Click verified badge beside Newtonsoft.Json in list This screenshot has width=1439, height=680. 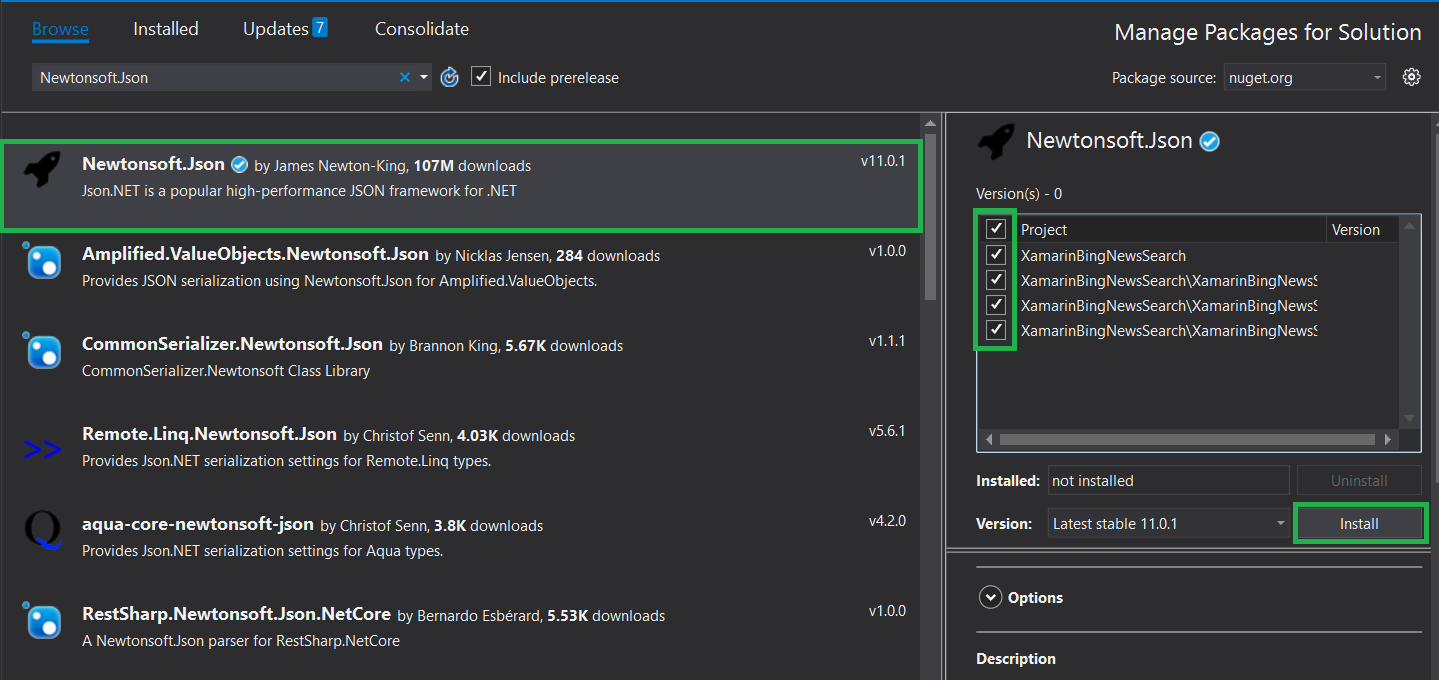240,165
